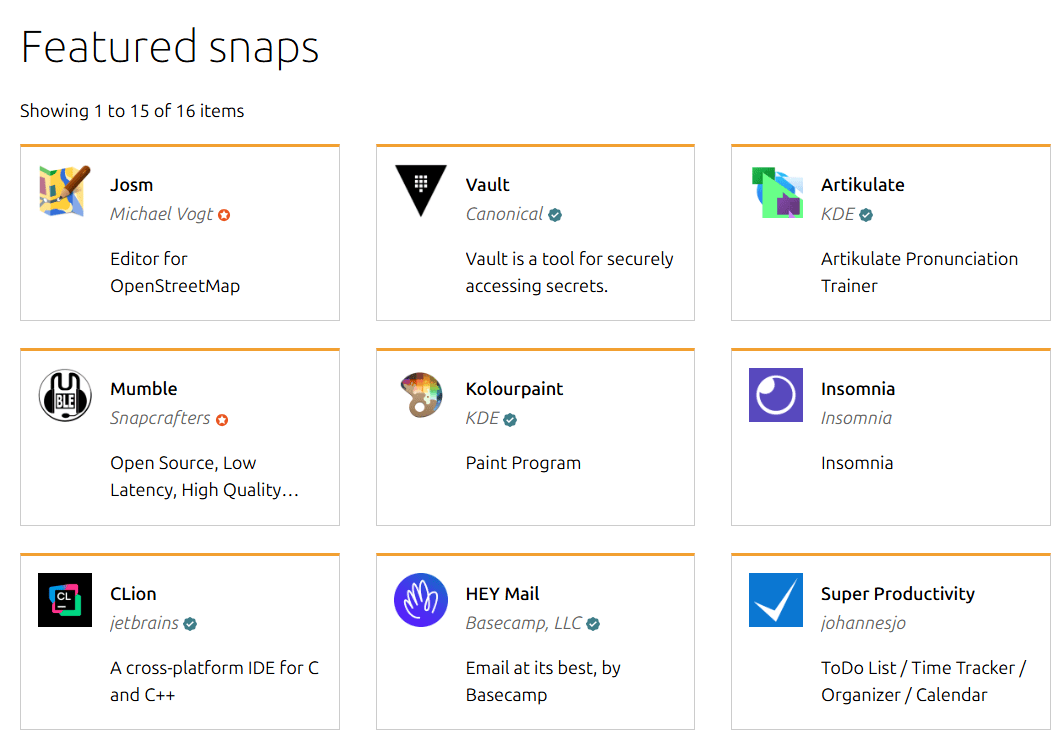
Task: Click the Super Productivity checkmark icon
Action: click(x=776, y=600)
